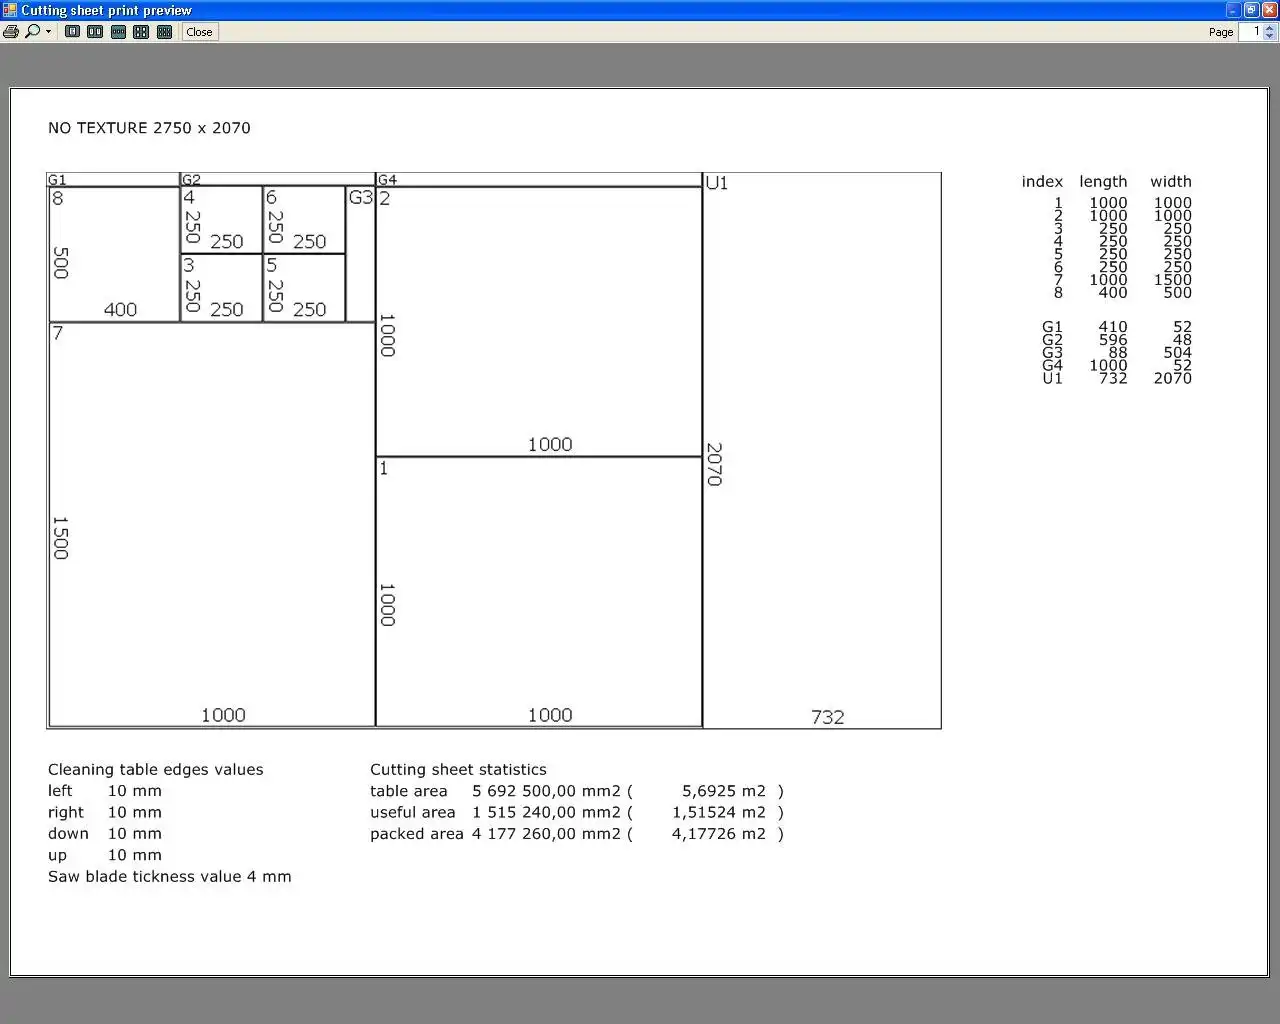
Task: Open the zoom level dropdown arrow
Action: tap(48, 31)
